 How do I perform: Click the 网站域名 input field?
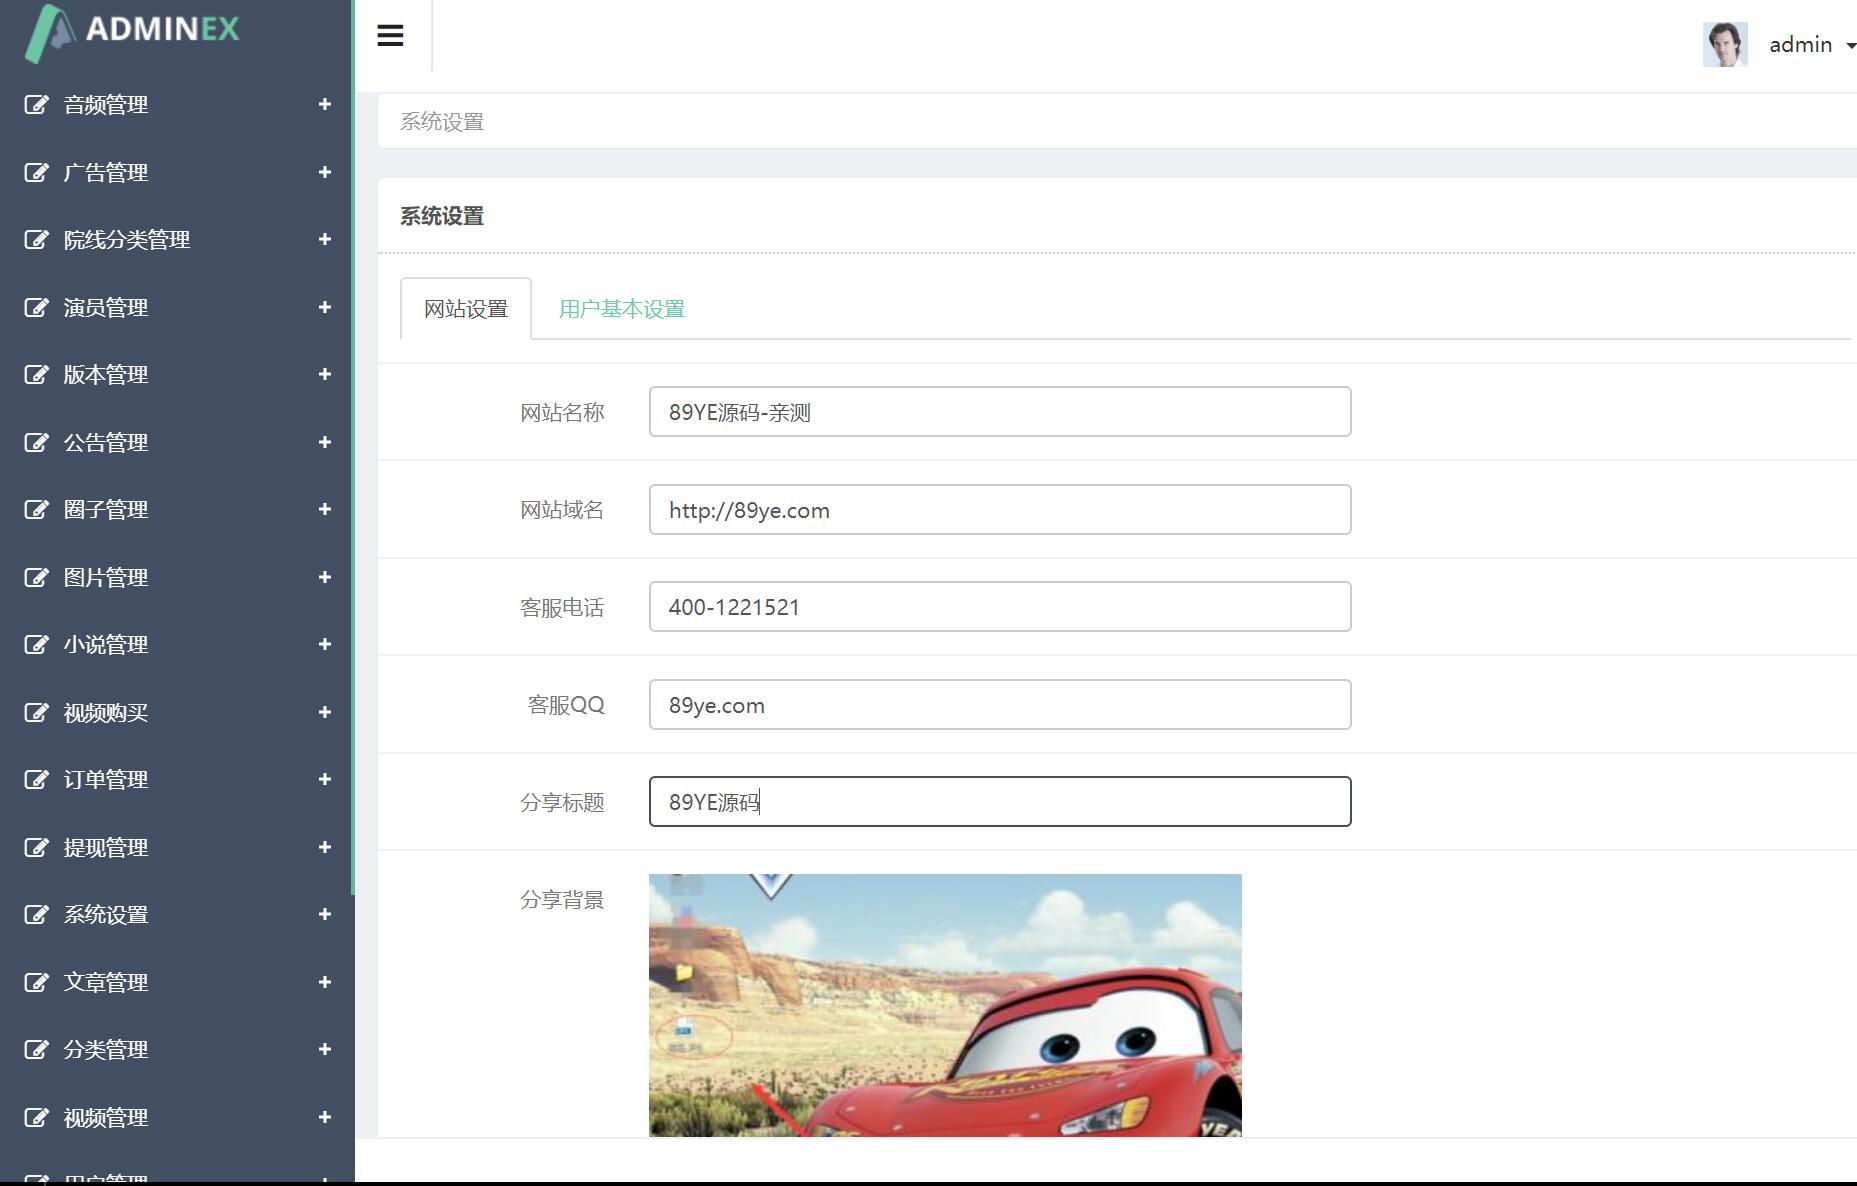tap(1000, 510)
